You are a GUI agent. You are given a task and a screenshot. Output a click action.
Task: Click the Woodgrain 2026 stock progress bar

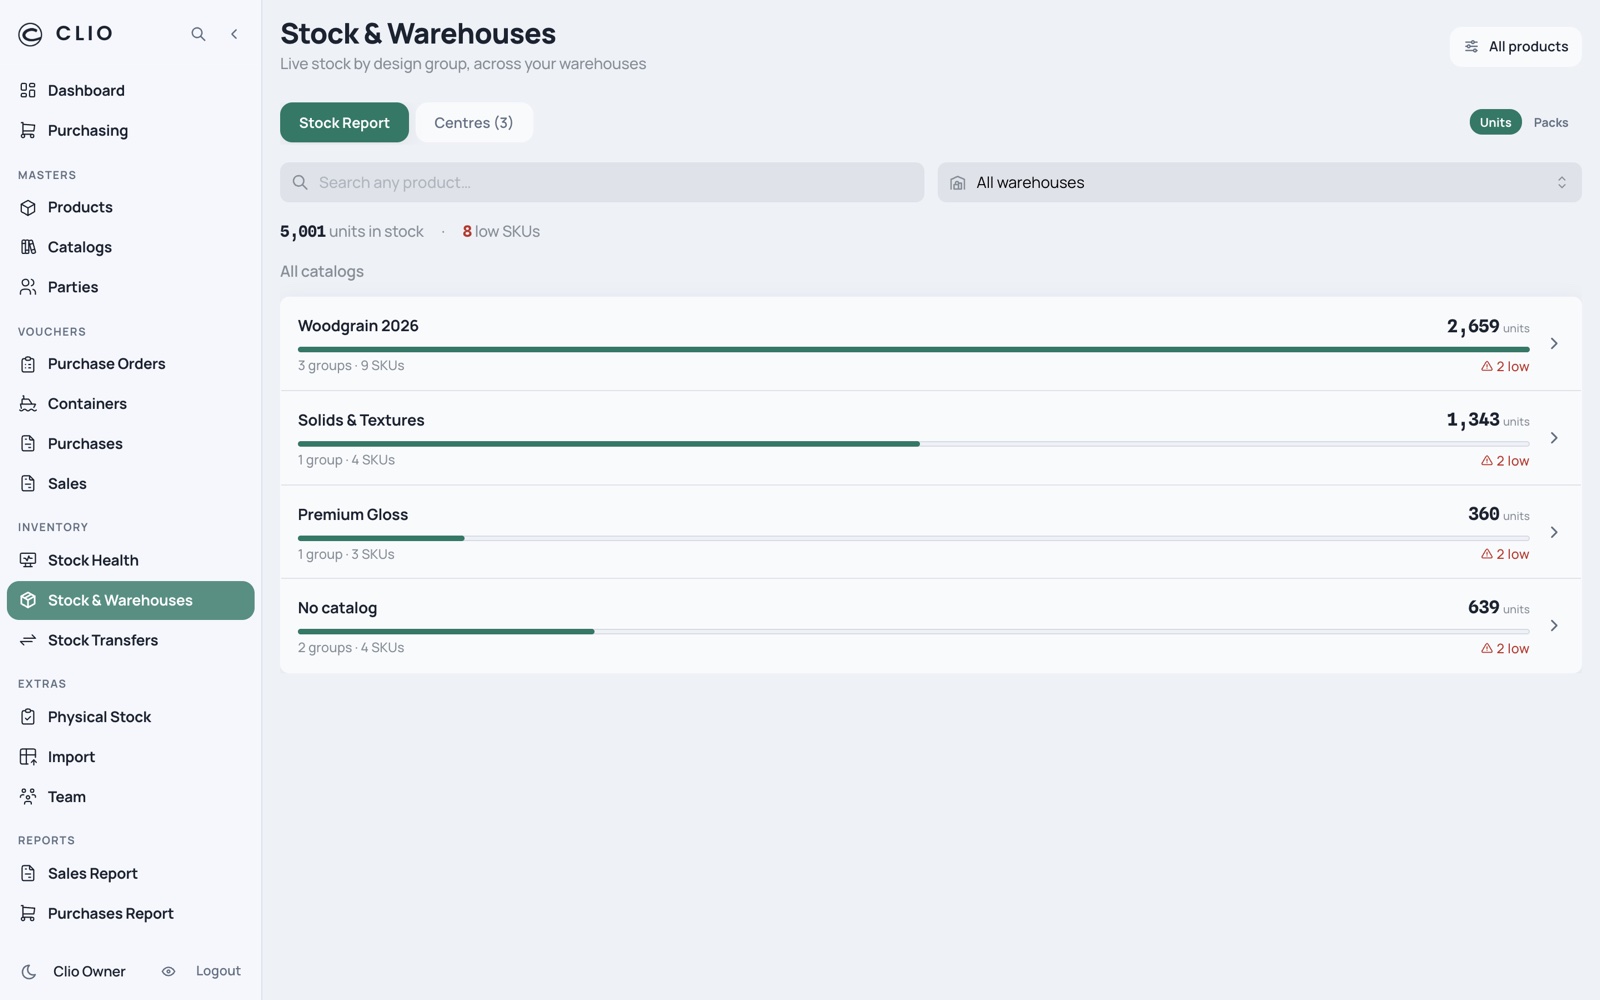(913, 350)
